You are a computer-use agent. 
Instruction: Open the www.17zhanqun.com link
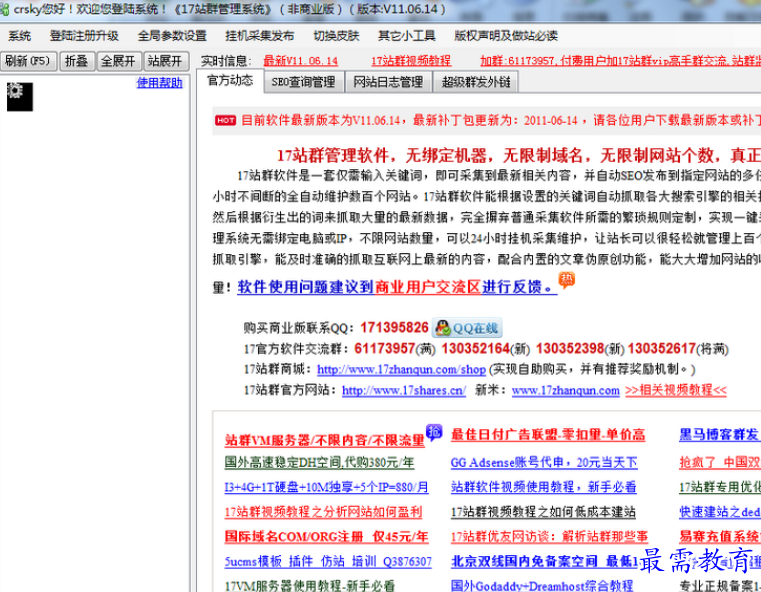(x=565, y=390)
